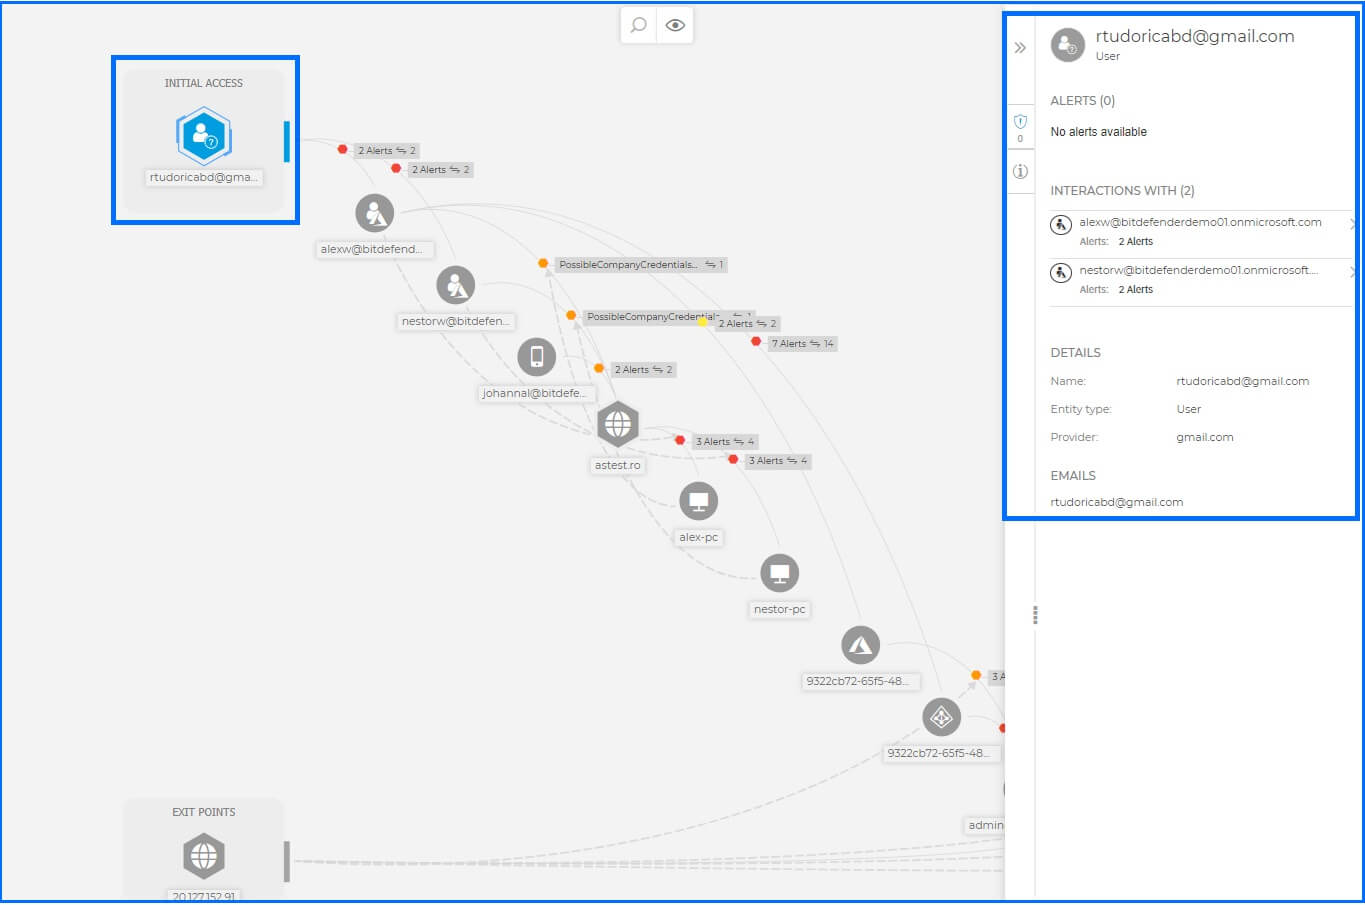Click the partially visible admin node label
Image resolution: width=1365 pixels, height=905 pixels.
tap(985, 825)
